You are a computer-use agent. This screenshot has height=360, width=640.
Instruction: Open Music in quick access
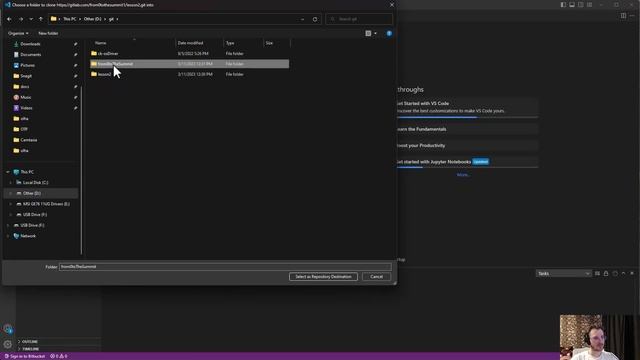point(25,97)
